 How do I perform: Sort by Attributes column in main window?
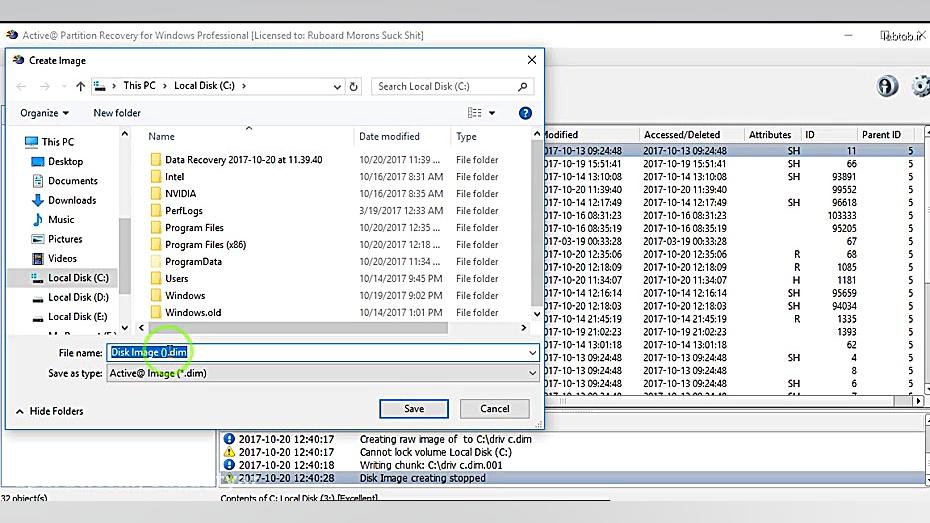coord(770,135)
